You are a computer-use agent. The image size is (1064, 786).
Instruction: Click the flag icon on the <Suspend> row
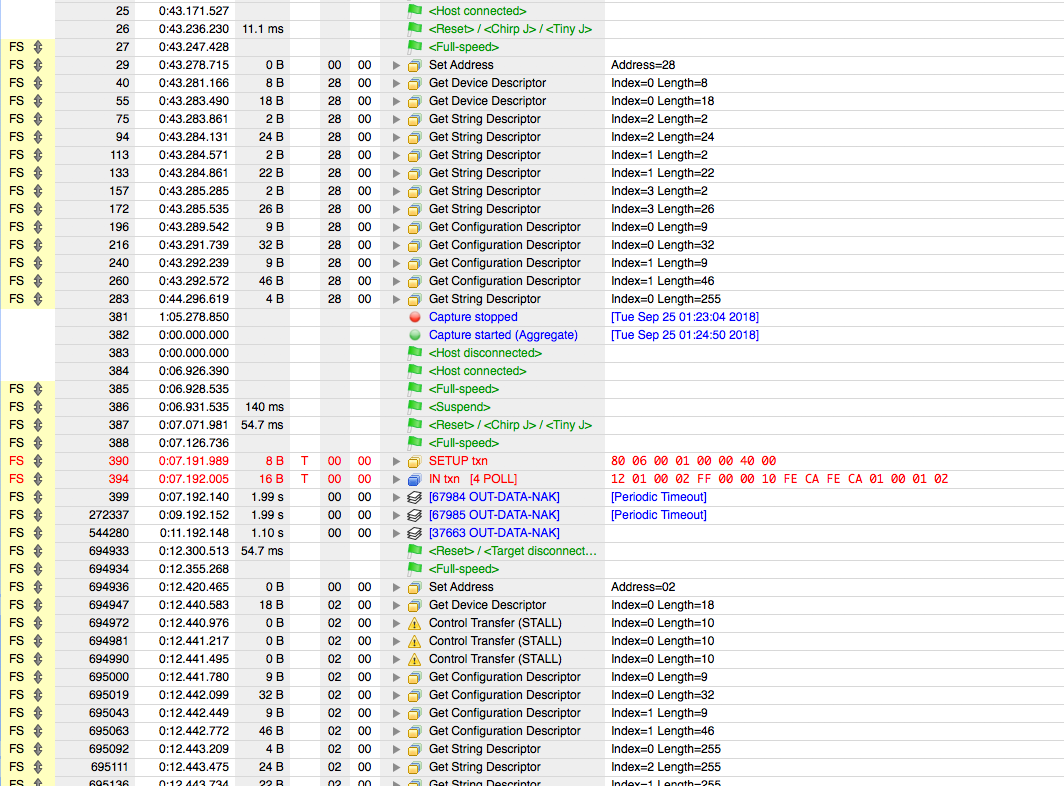[x=415, y=407]
